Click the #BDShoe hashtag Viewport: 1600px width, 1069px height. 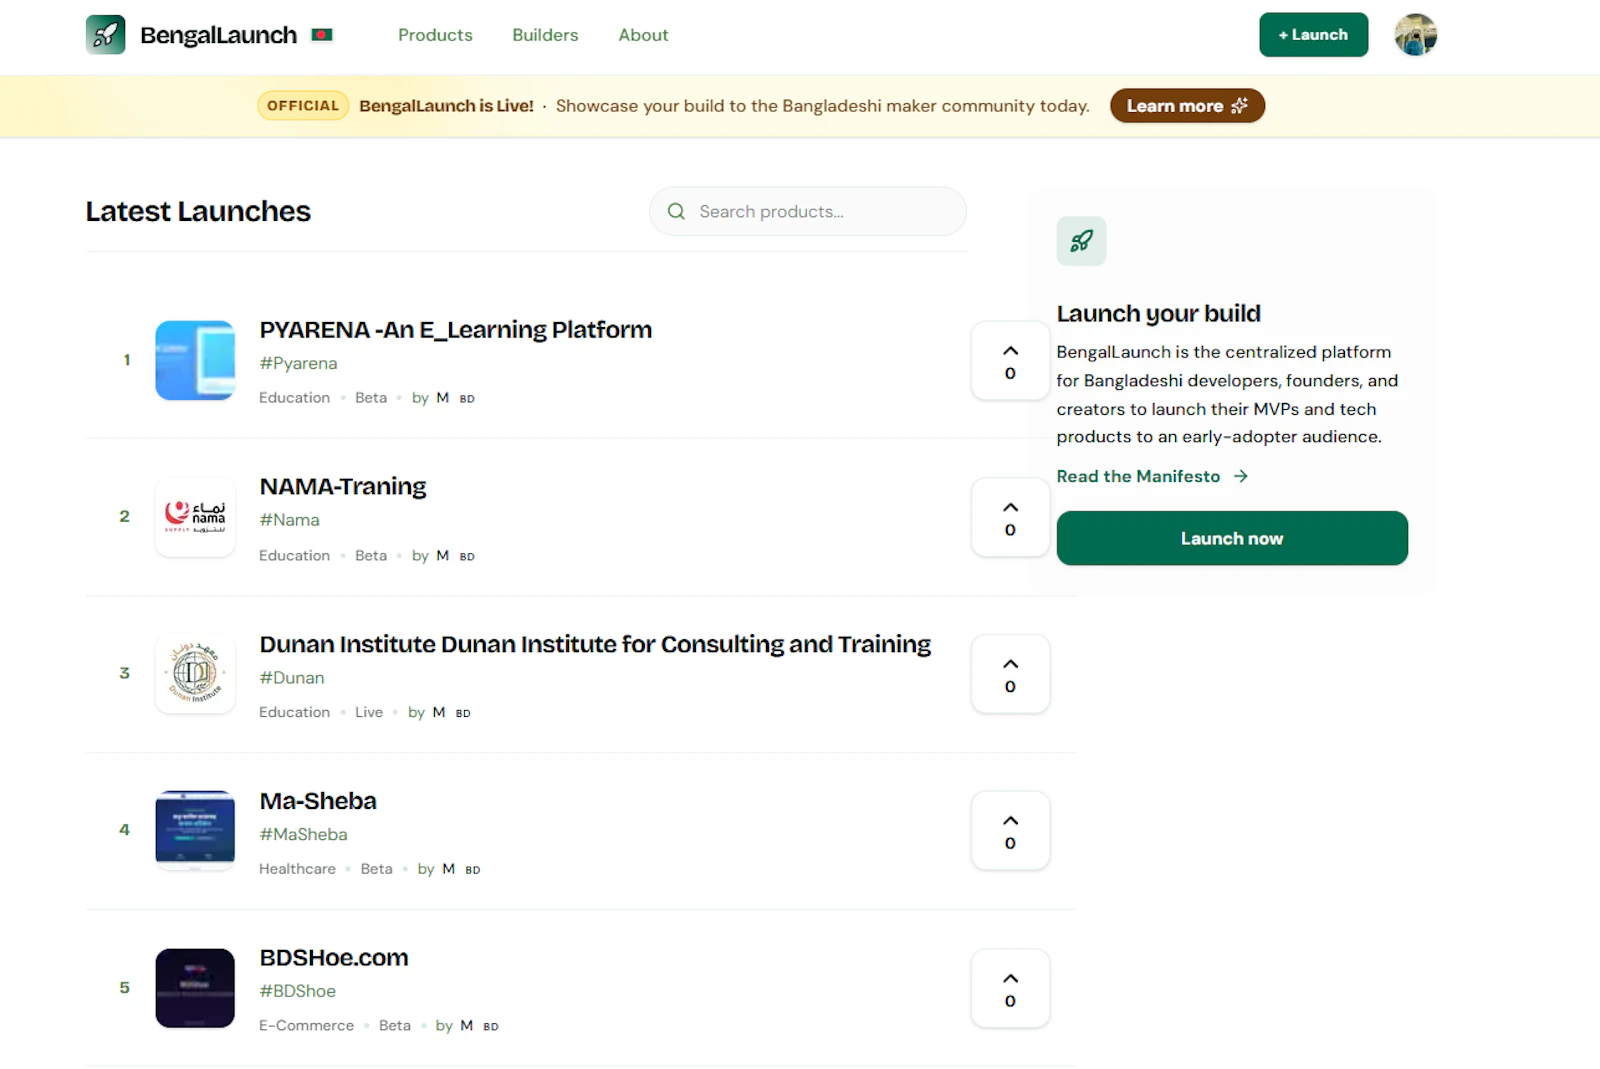point(297,991)
